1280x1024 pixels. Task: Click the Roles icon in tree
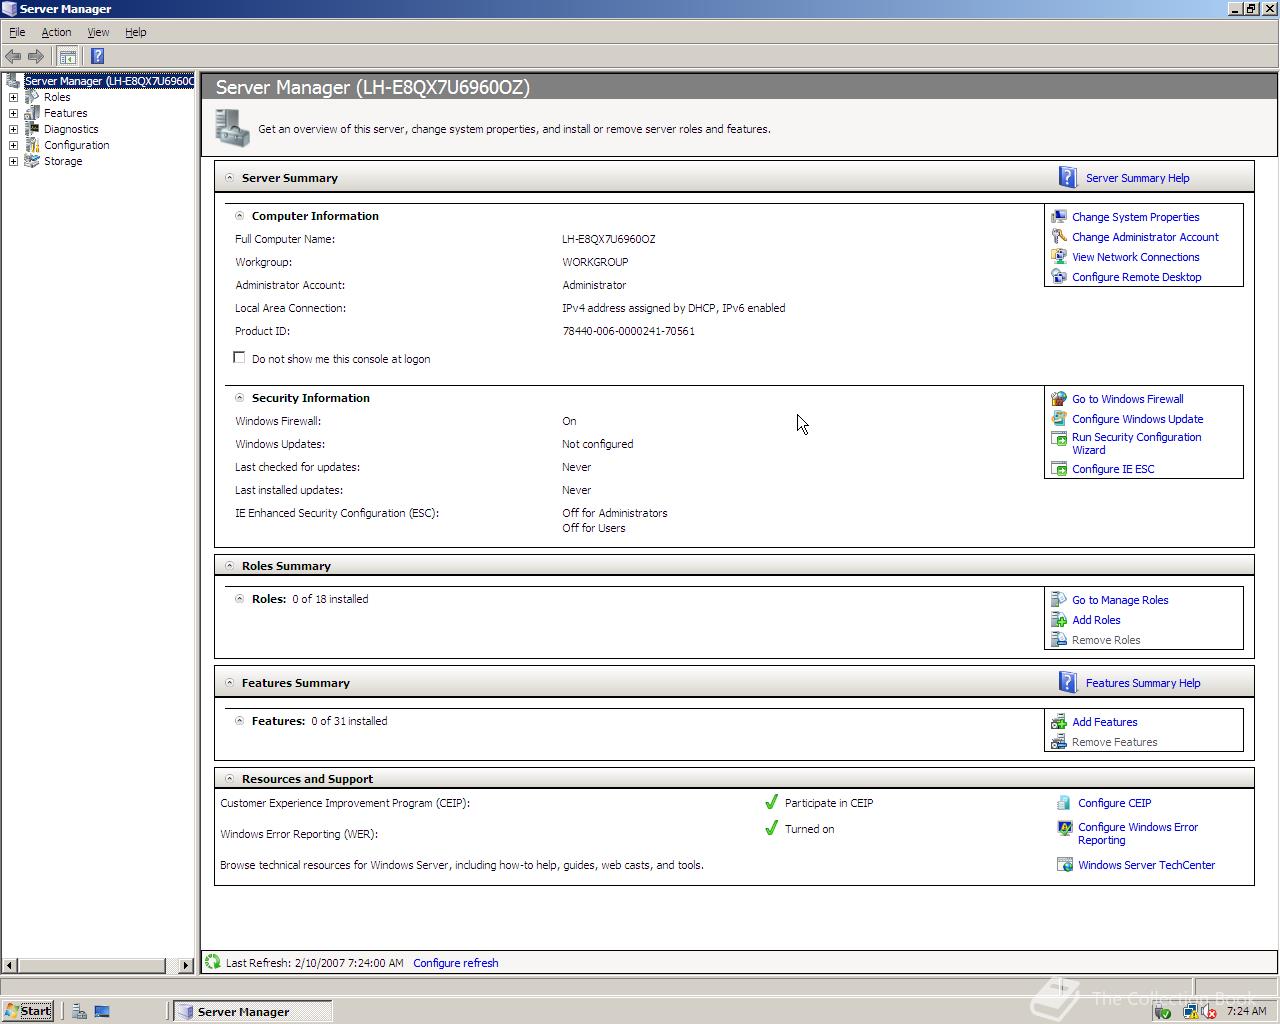32,97
